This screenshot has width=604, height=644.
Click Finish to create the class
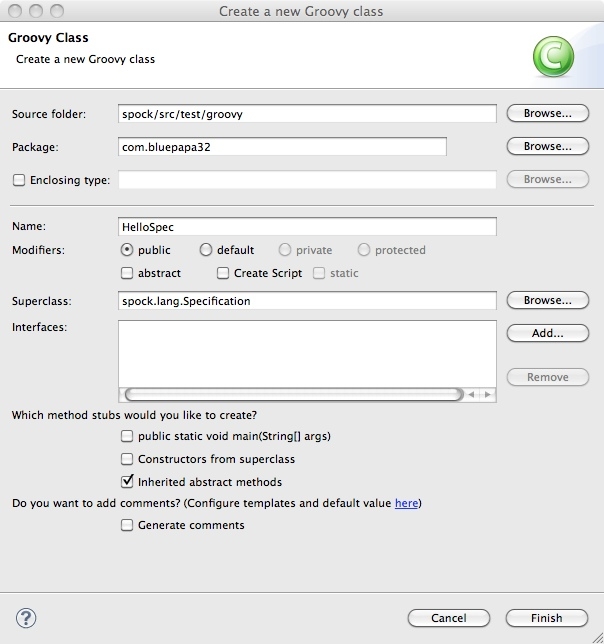tap(547, 618)
